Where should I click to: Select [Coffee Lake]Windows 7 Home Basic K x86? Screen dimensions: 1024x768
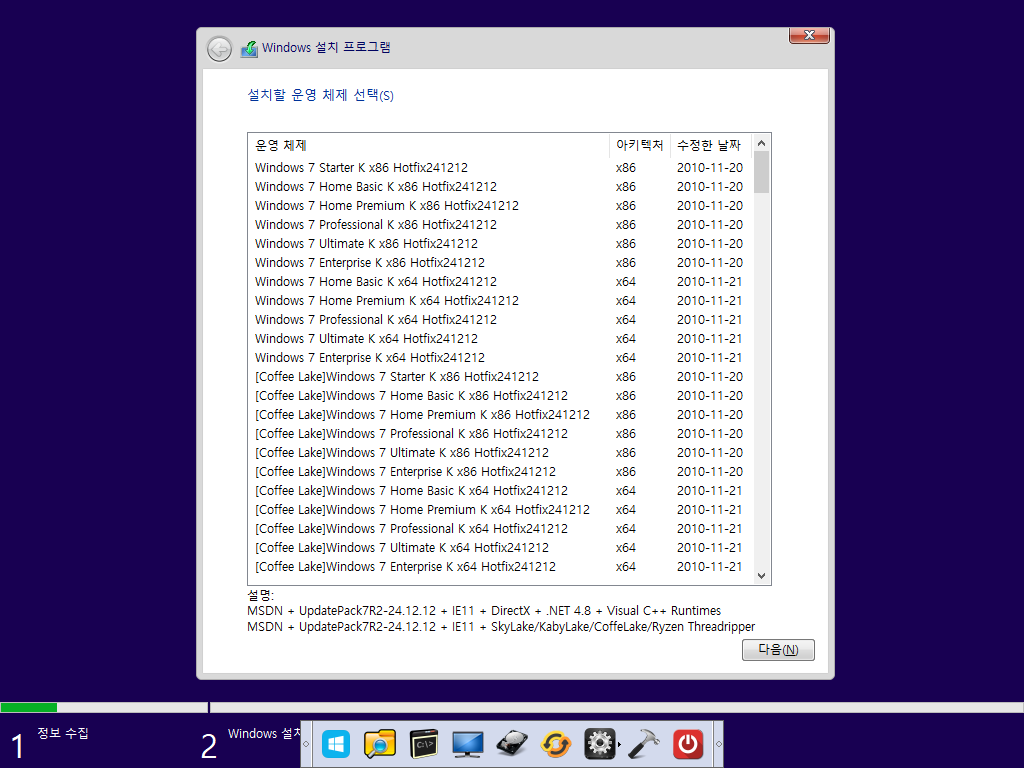coord(500,396)
